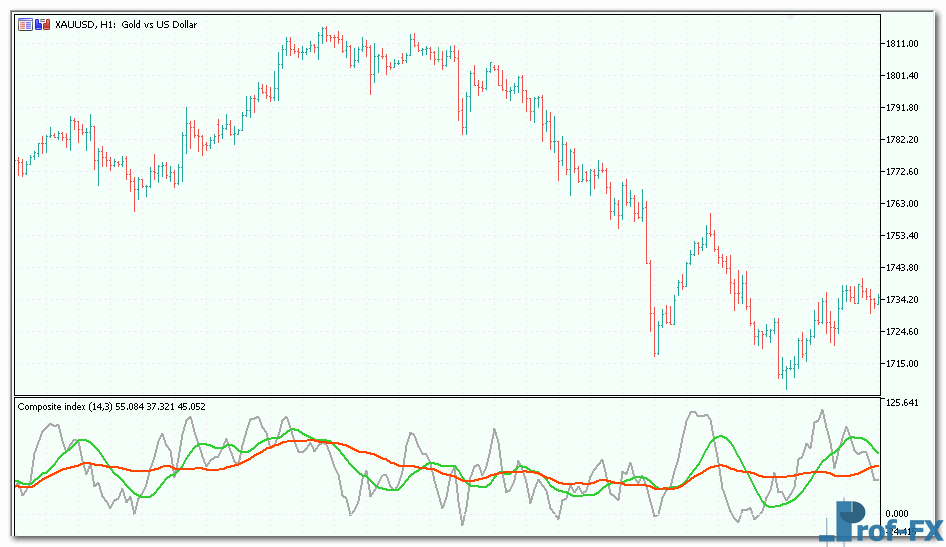This screenshot has height=547, width=946.
Task: Click the 1811.00 price scale label
Action: (901, 44)
